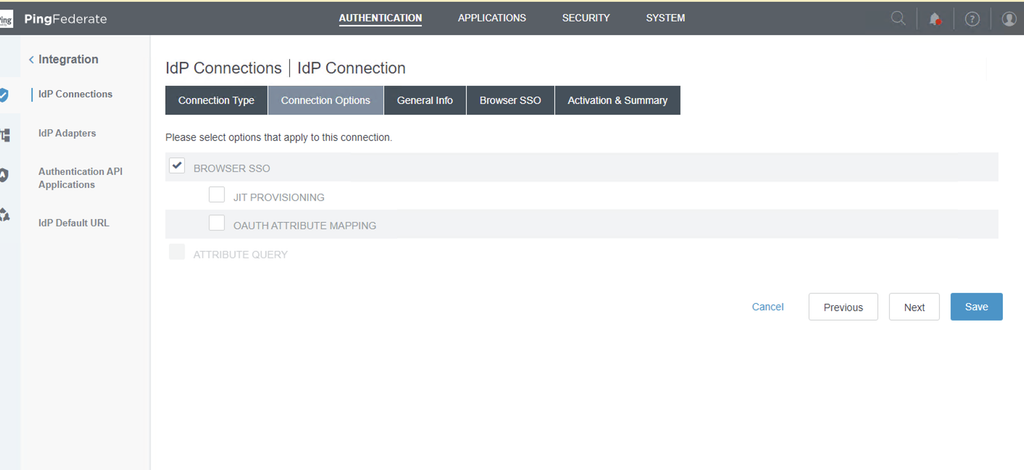Screen dimensions: 1024x470
Task: Open IdP Default URL in sidebar
Action: click(74, 223)
